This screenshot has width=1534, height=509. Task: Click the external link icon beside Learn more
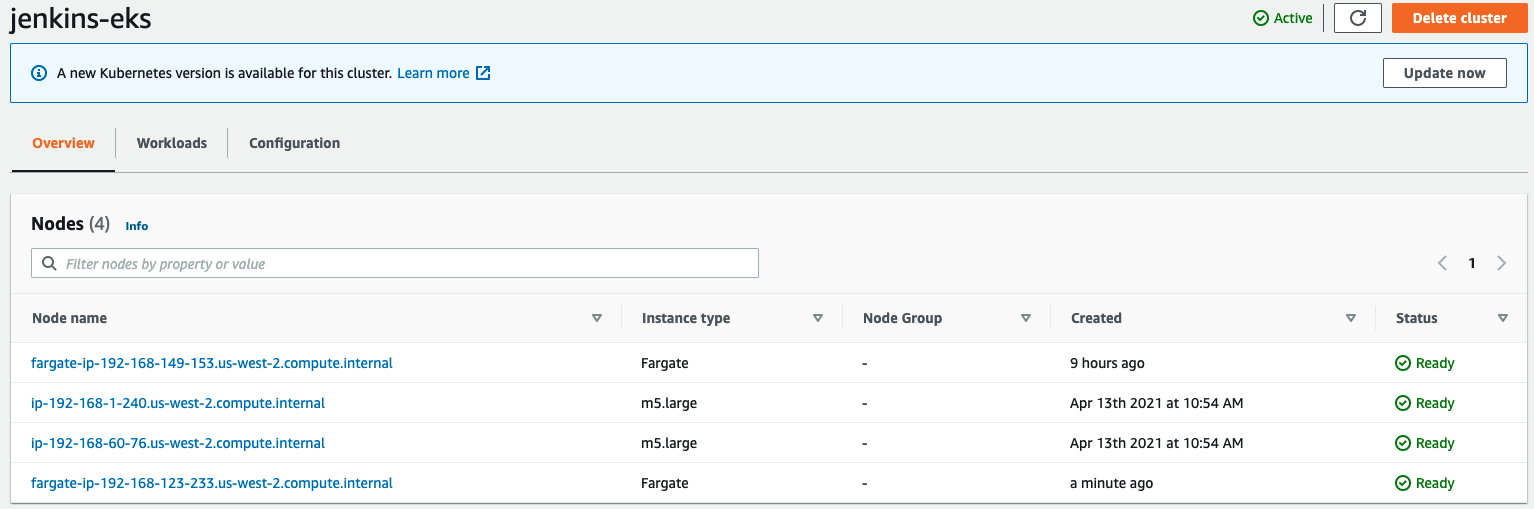[483, 73]
